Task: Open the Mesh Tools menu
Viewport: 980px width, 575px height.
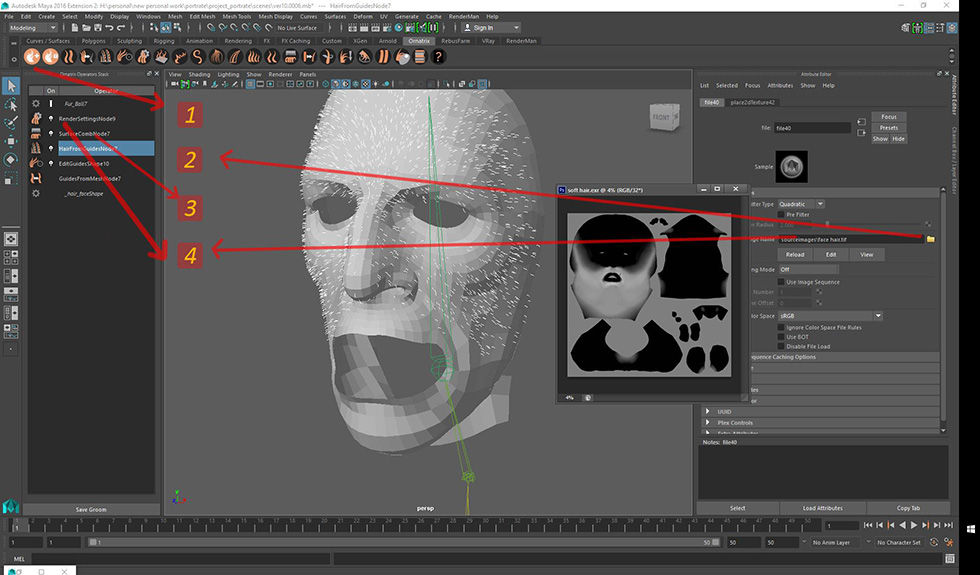Action: pos(238,16)
